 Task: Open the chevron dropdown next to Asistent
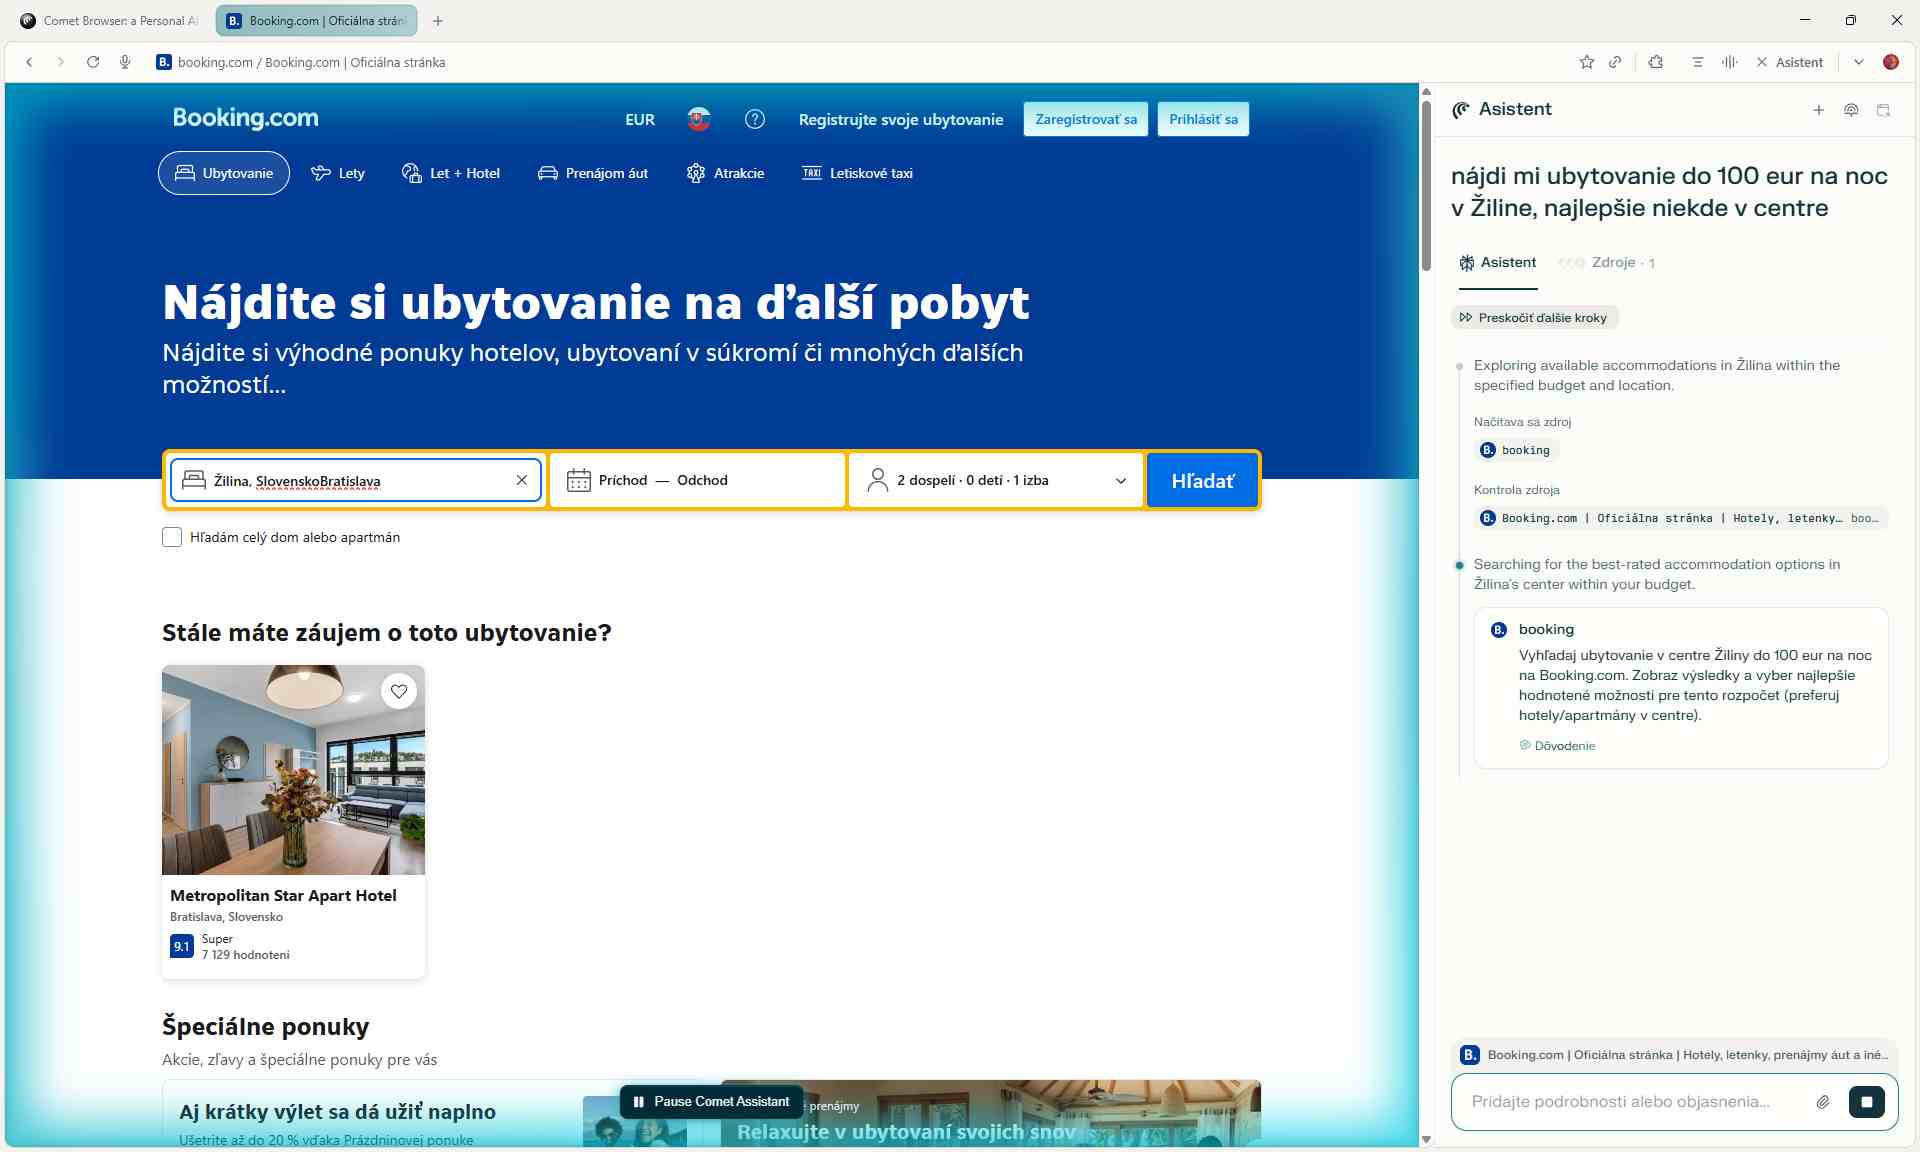(1858, 62)
